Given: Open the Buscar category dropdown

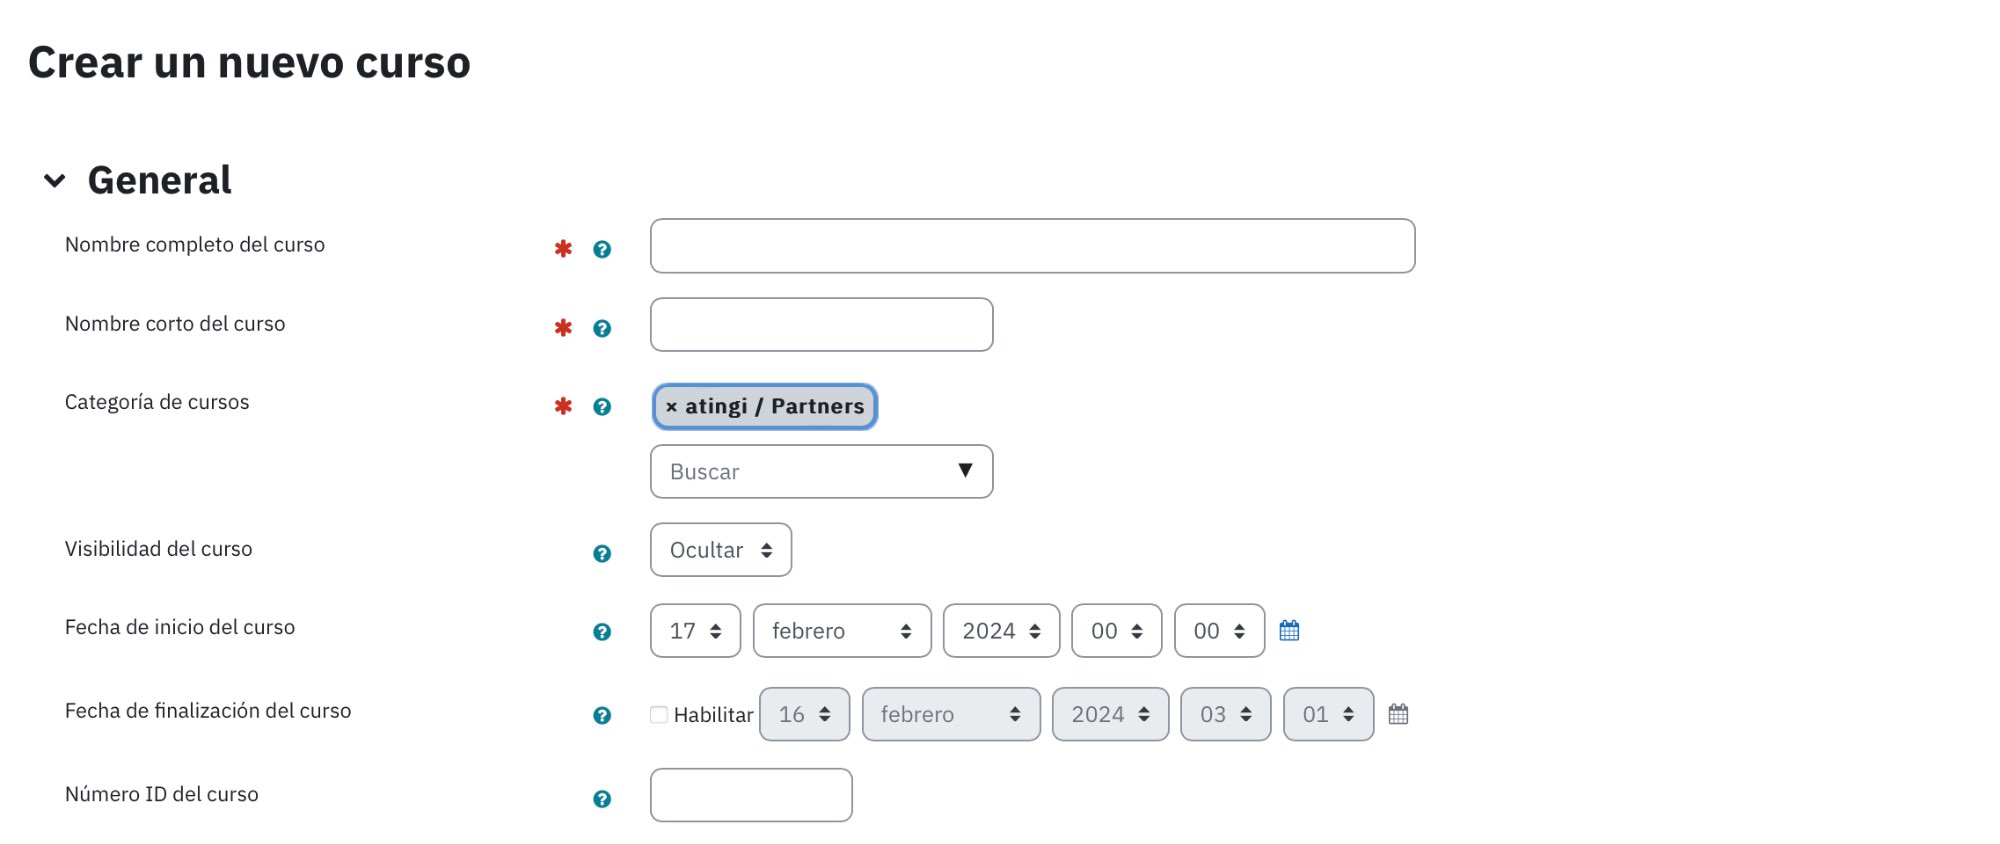Looking at the screenshot, I should click(821, 471).
